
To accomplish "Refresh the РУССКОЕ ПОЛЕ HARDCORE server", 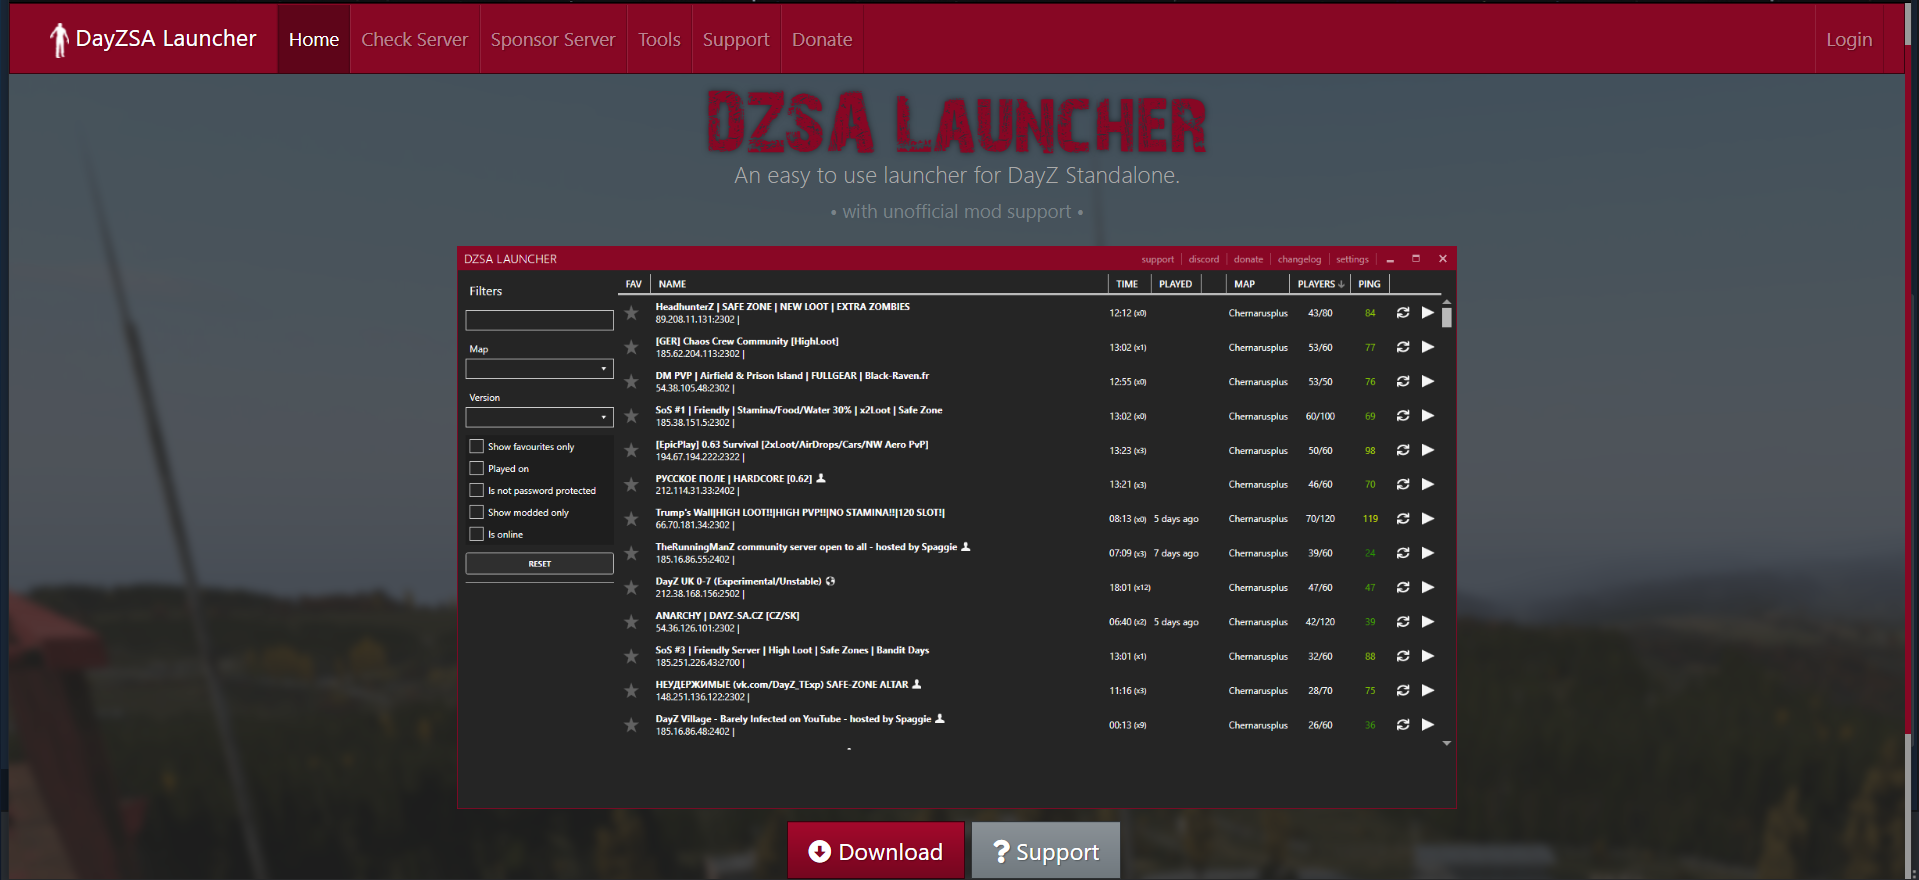I will [1403, 484].
